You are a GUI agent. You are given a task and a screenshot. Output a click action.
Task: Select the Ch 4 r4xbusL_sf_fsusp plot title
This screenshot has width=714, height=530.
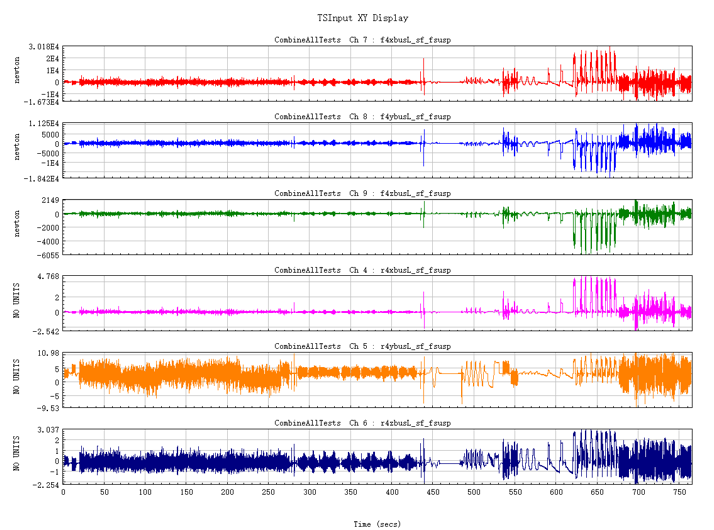click(x=362, y=270)
